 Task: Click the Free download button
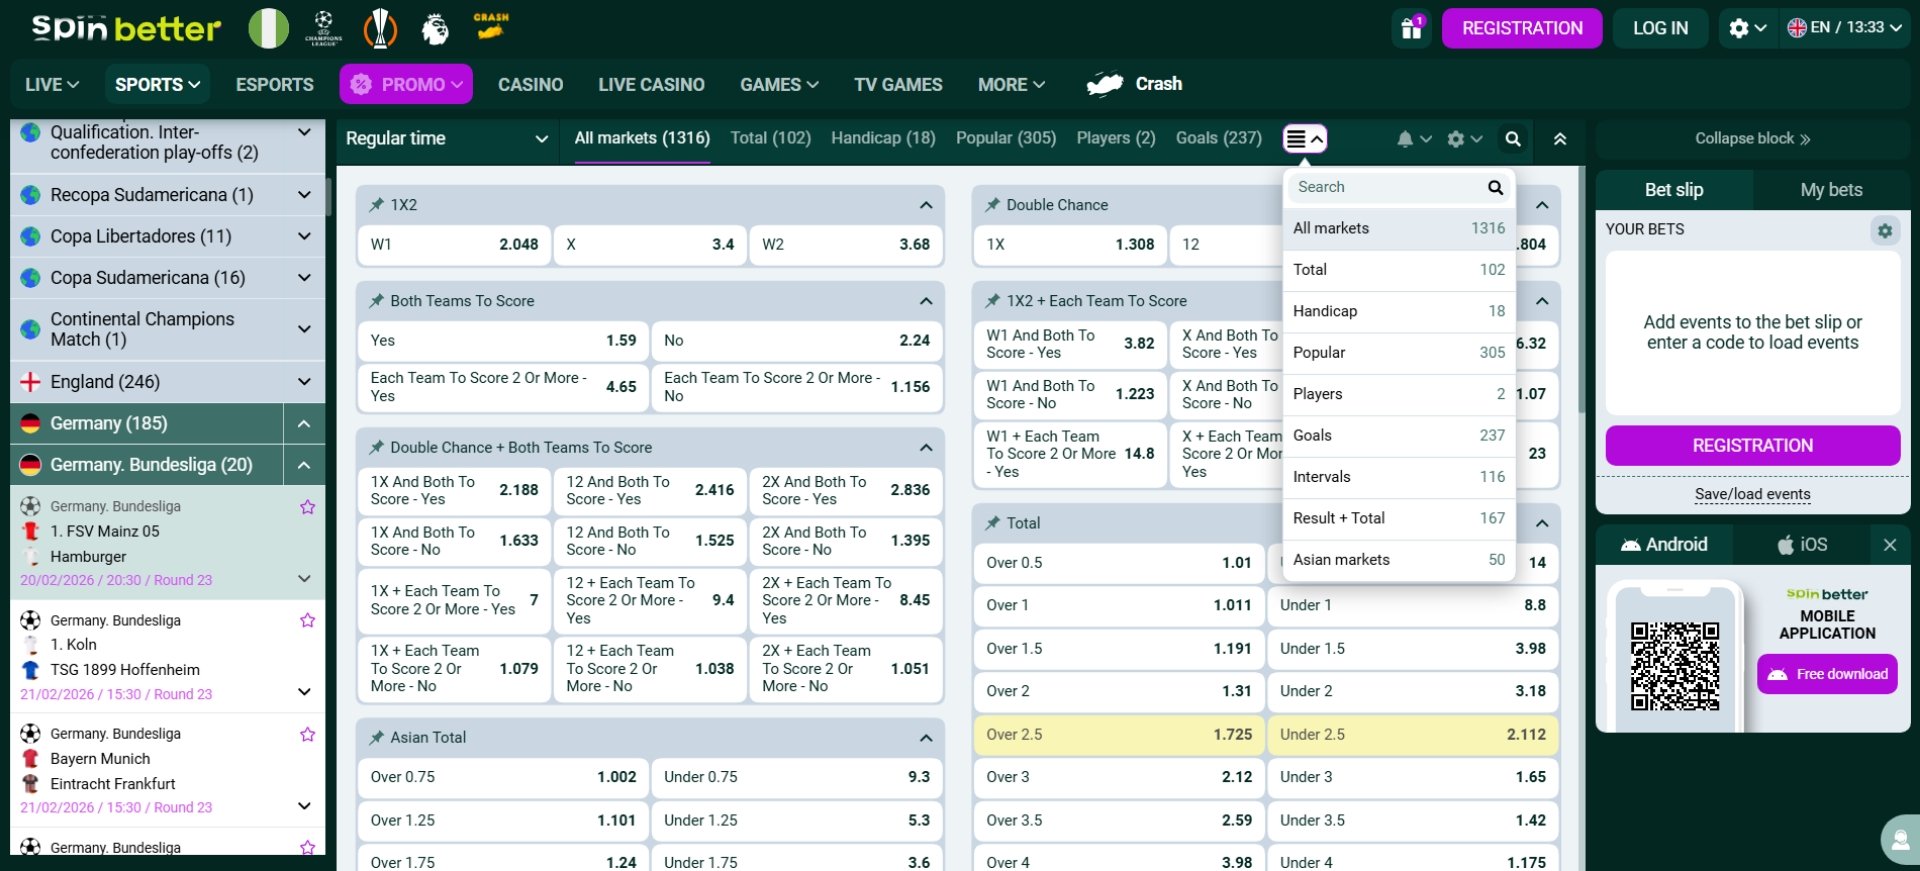coord(1827,674)
